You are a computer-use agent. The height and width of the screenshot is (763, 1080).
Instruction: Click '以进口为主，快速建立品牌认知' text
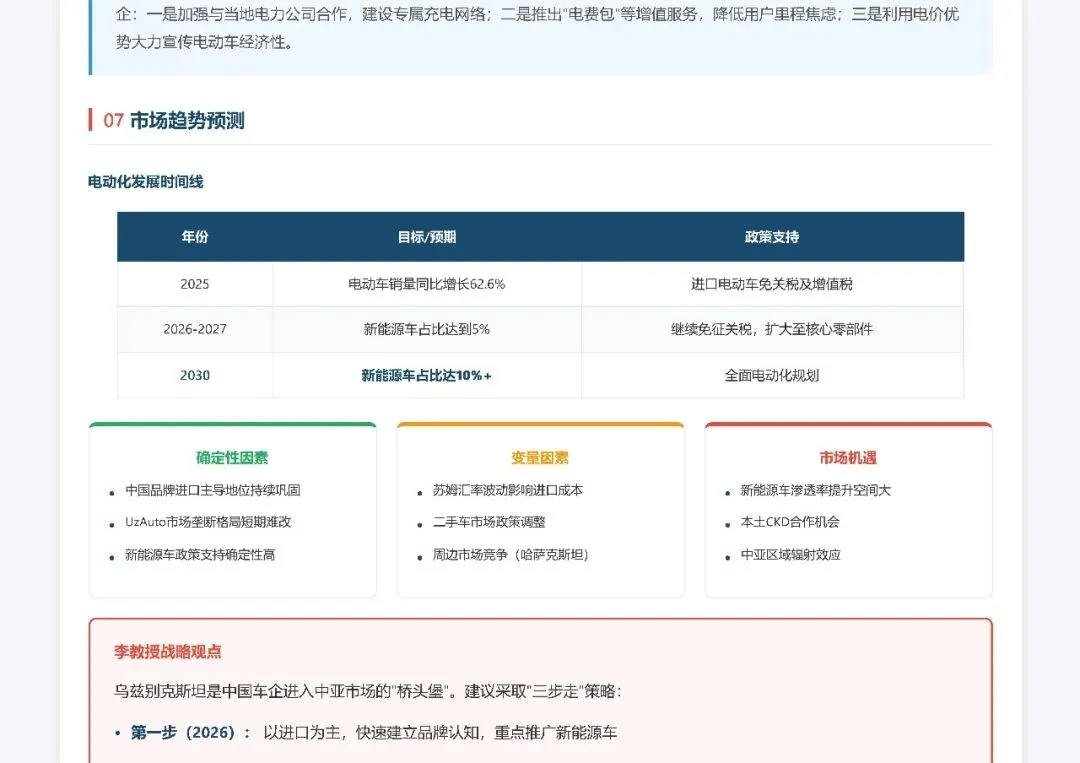click(375, 733)
